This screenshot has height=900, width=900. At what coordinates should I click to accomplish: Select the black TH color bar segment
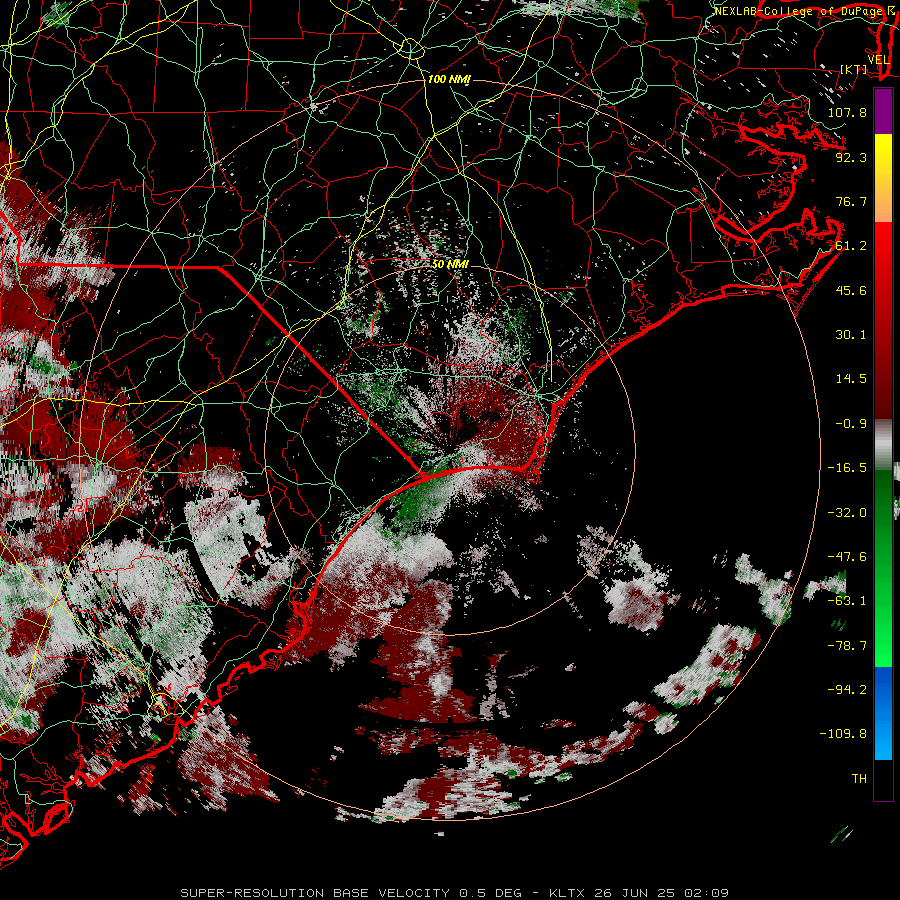883,780
